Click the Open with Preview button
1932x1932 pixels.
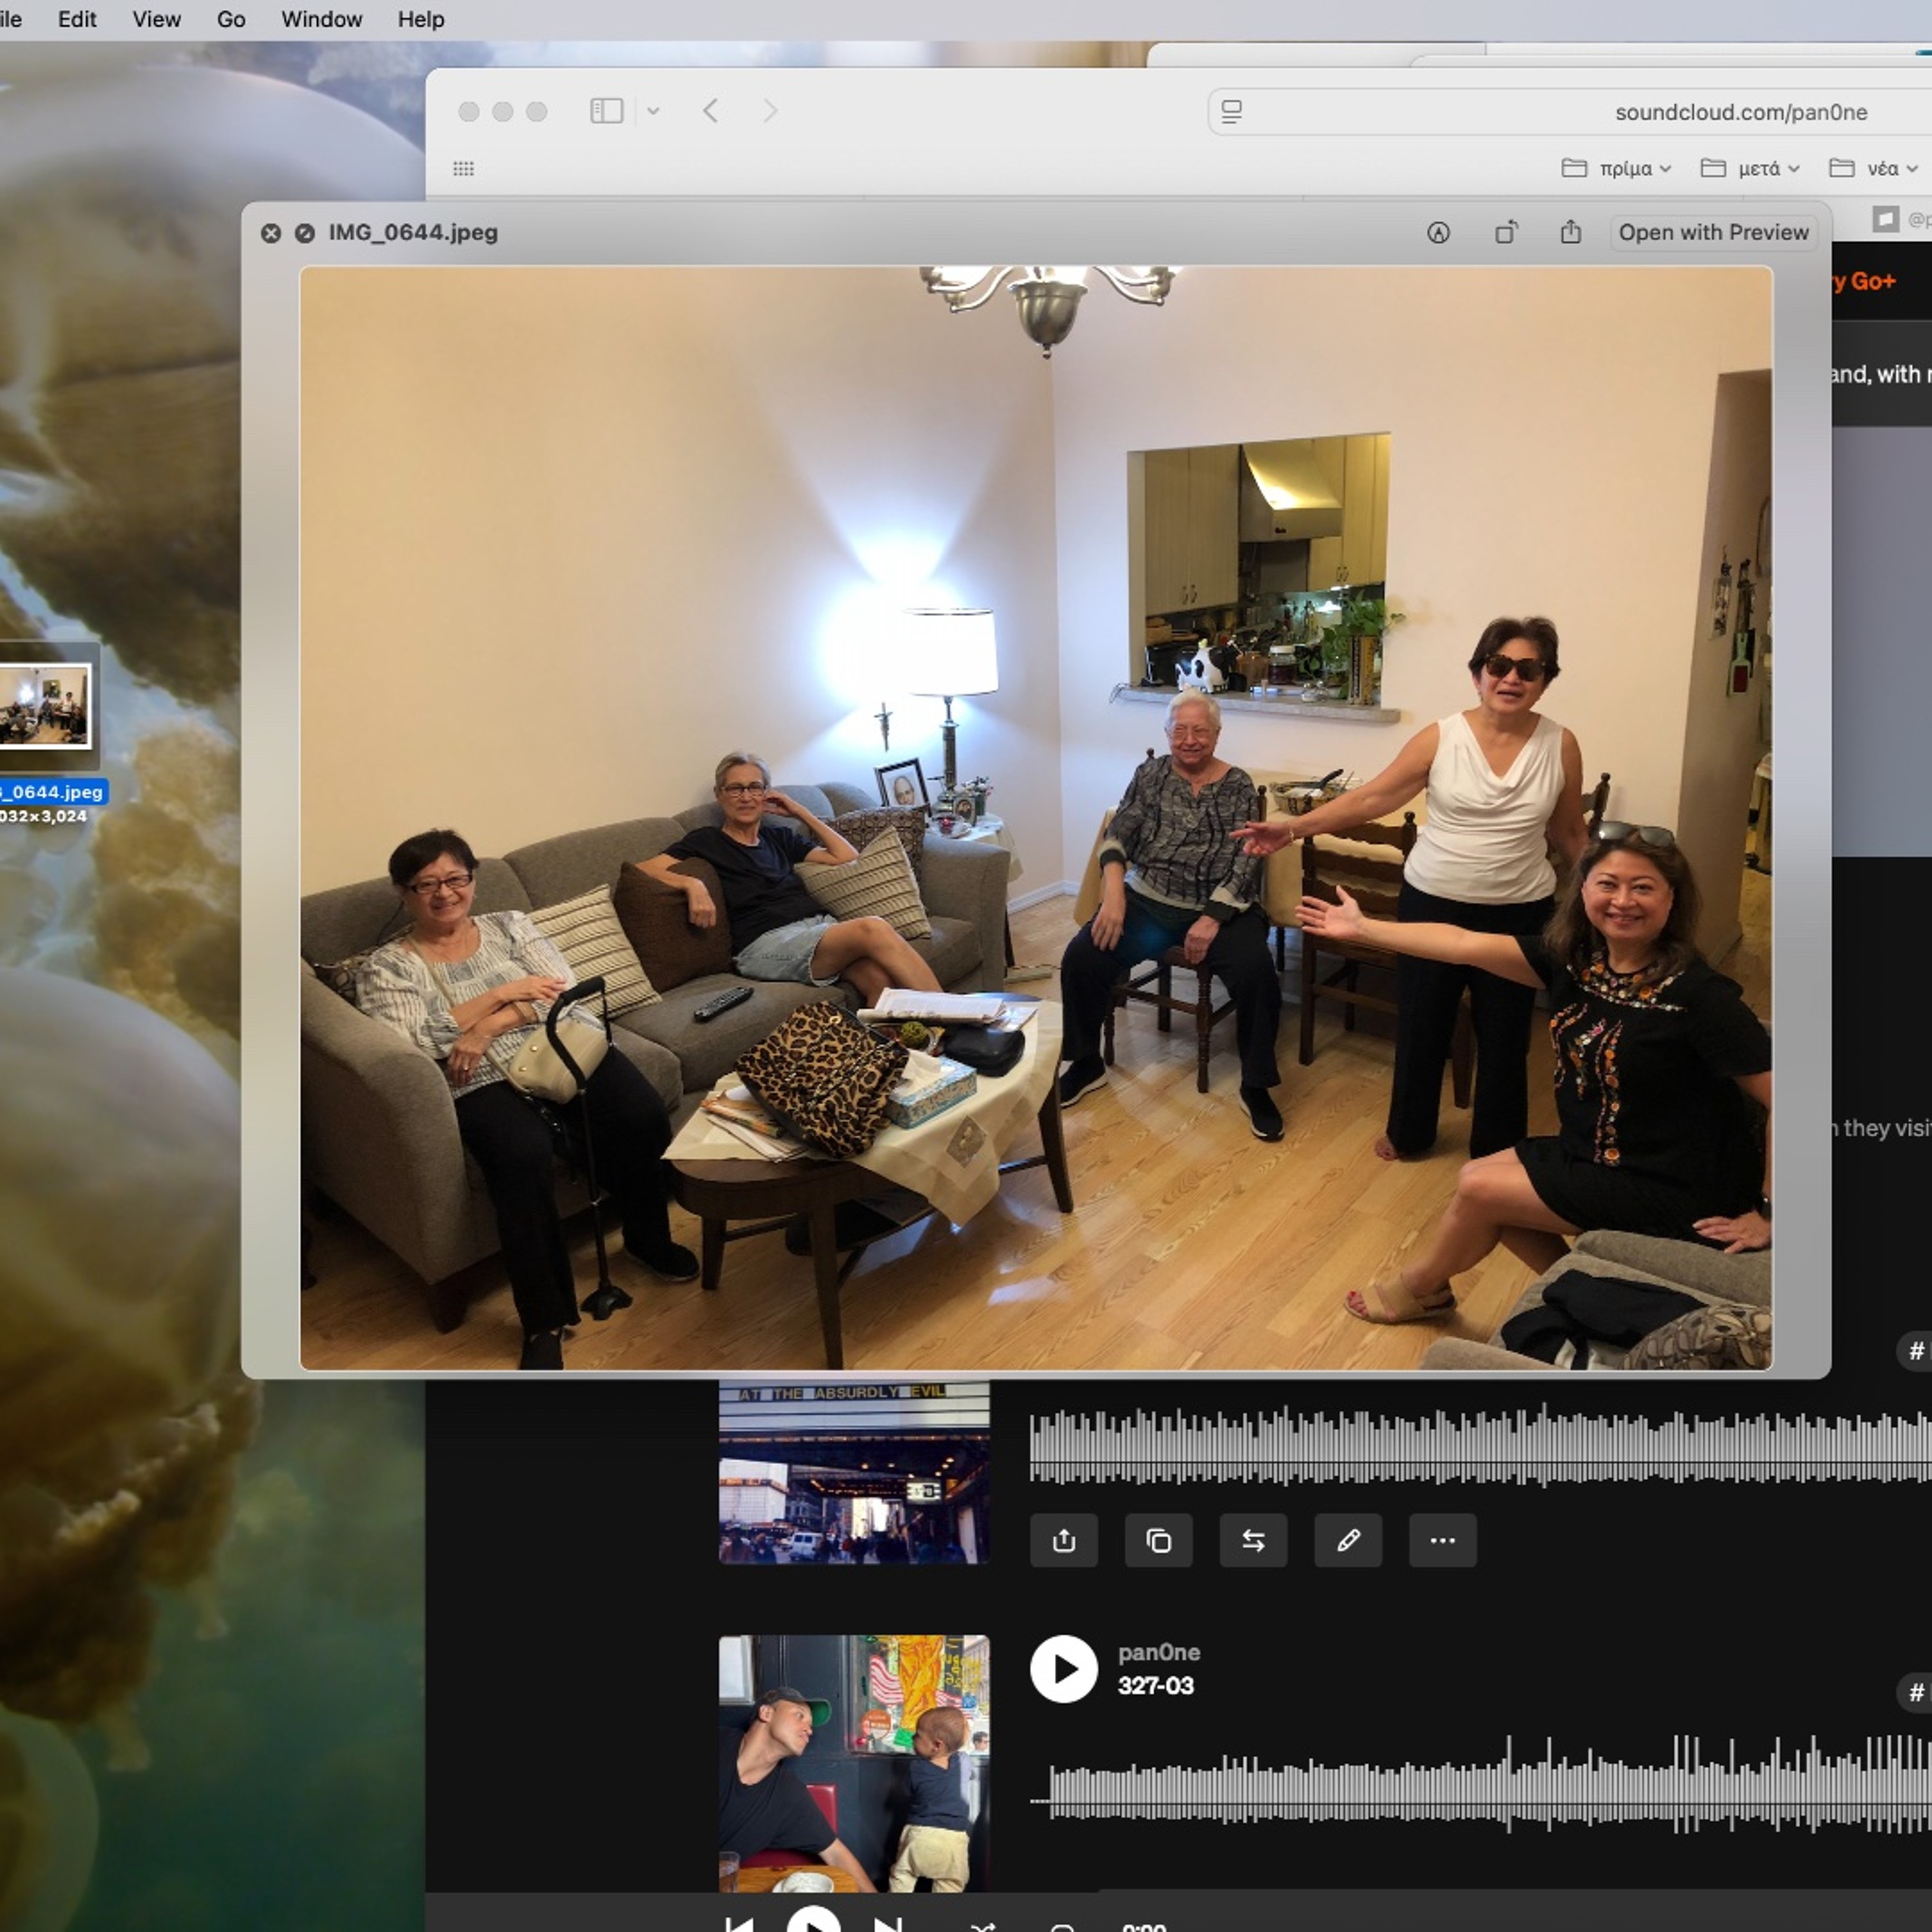(x=1713, y=232)
